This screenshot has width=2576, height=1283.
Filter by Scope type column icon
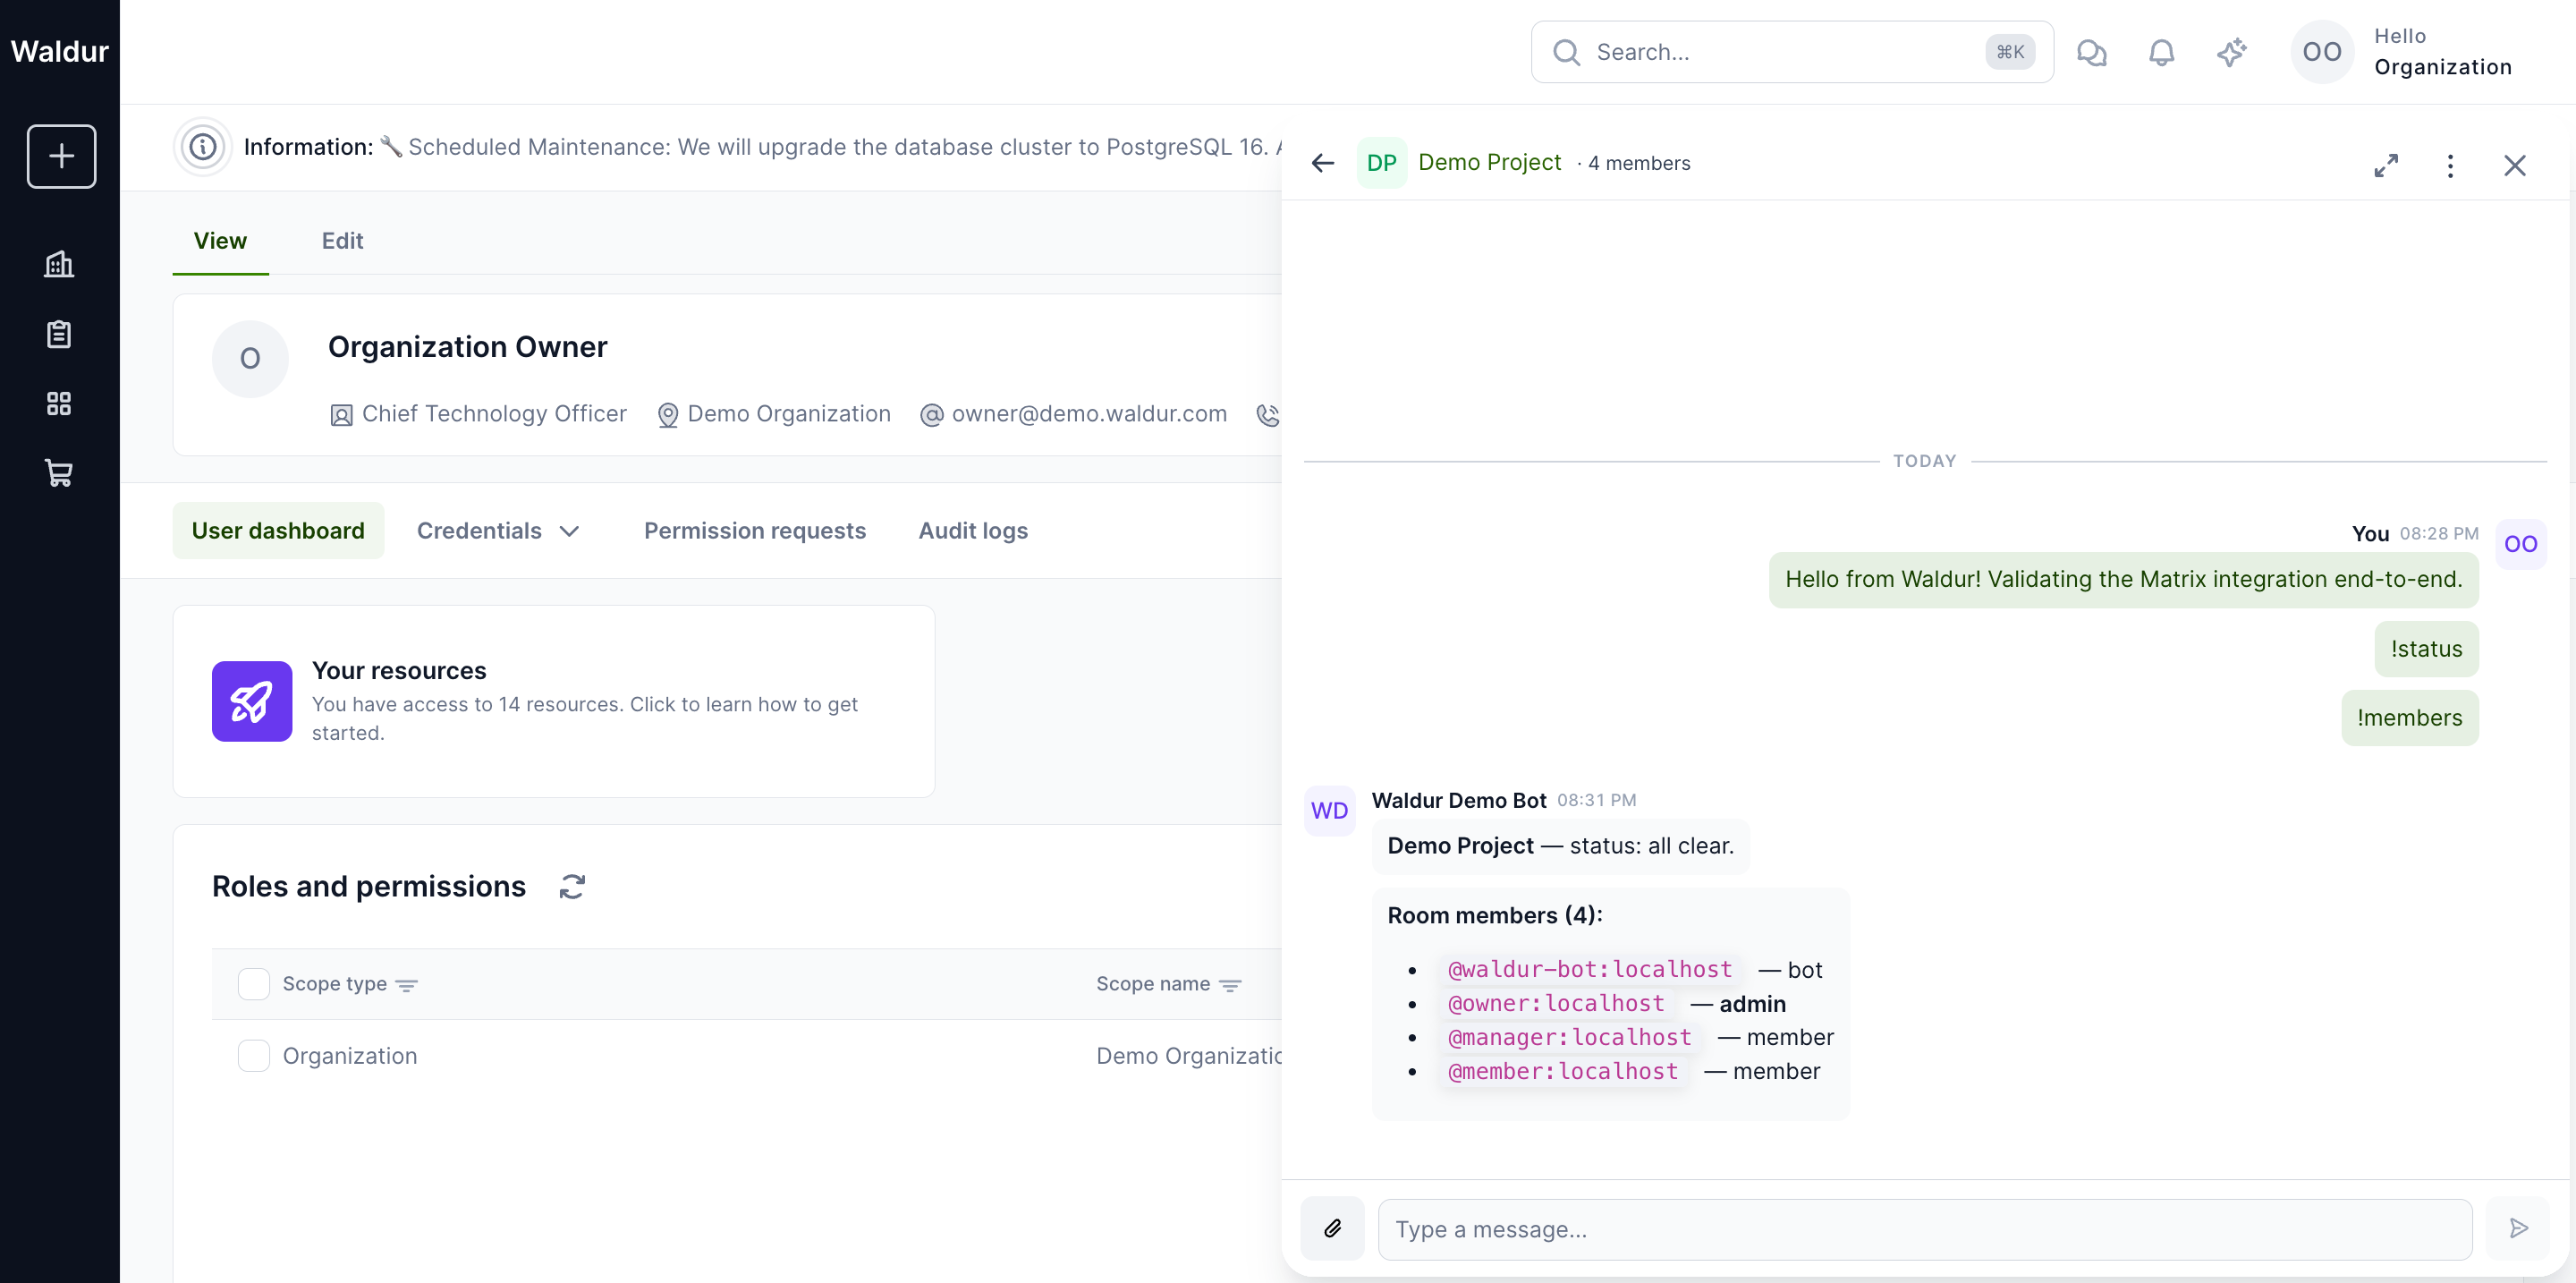tap(406, 985)
